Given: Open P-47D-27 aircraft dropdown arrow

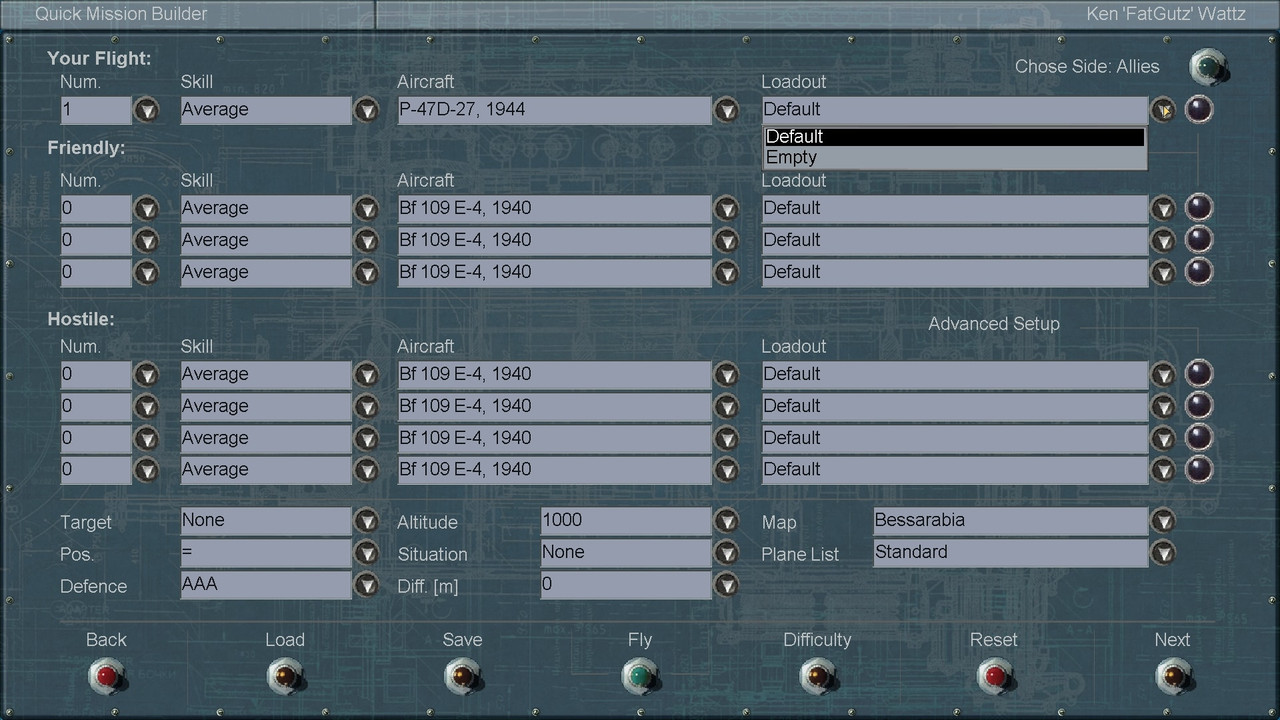Looking at the screenshot, I should click(x=726, y=110).
